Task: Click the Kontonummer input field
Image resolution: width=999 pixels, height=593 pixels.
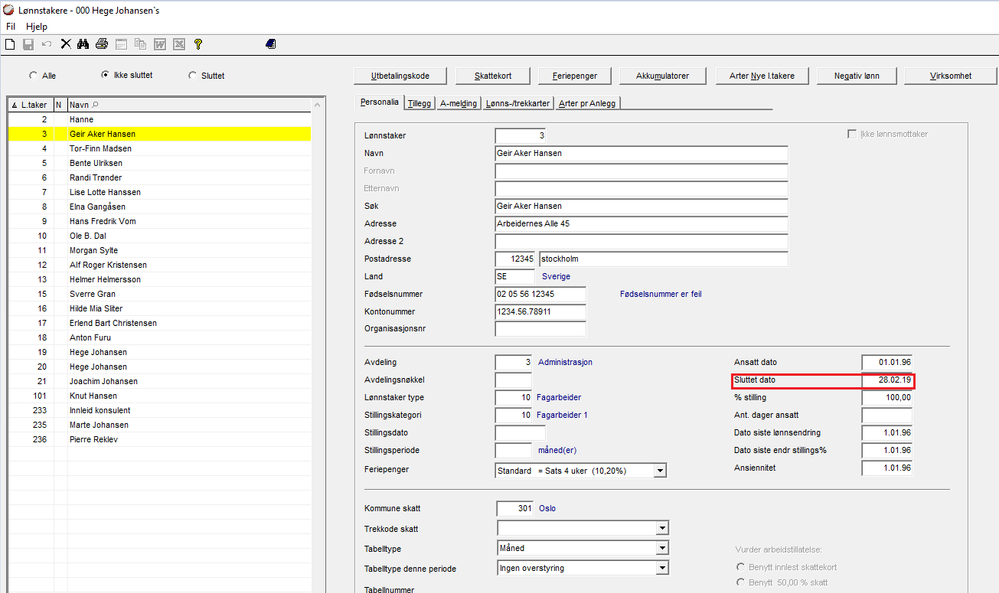Action: point(540,312)
